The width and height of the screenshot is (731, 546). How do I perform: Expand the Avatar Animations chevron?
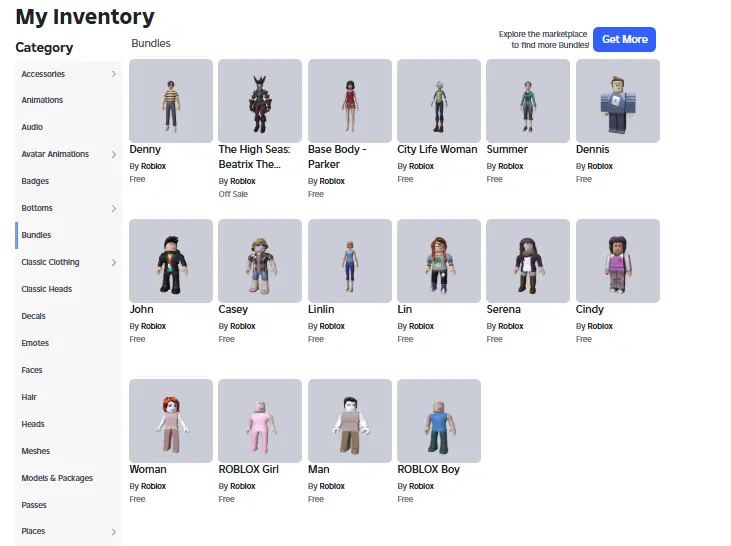(114, 154)
